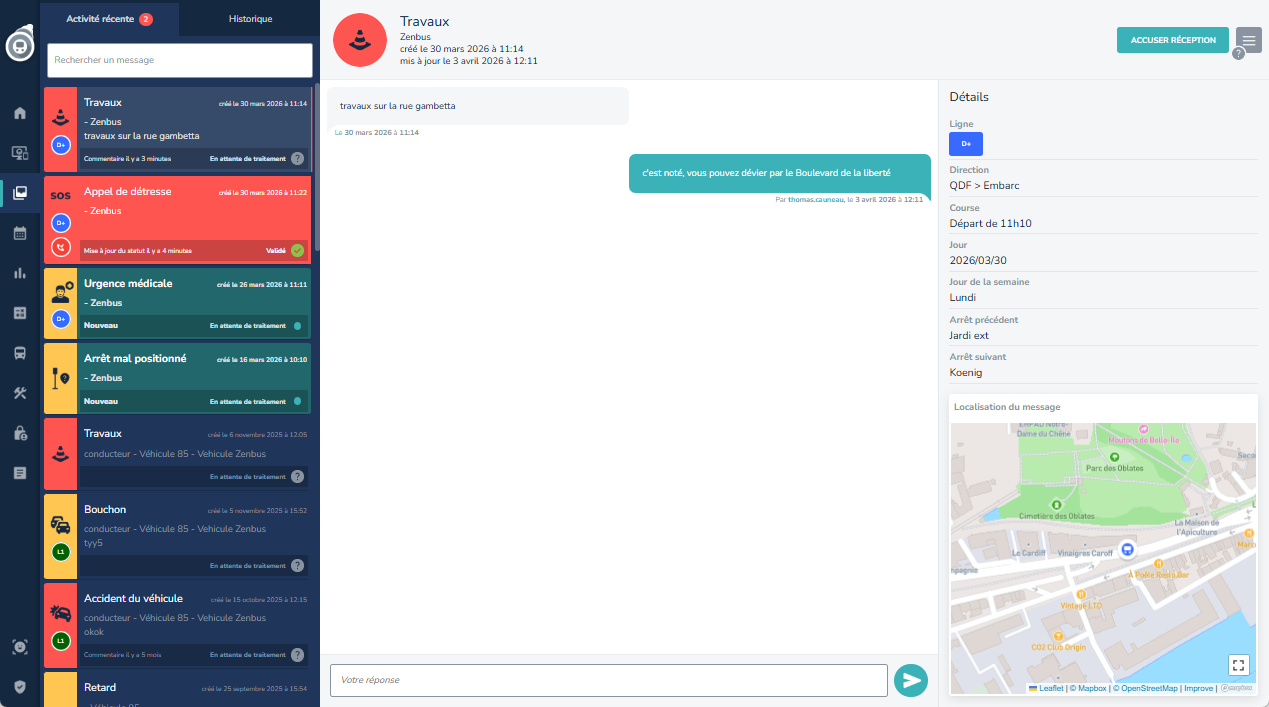Click the status dot on Arrêt mal positionné

[297, 401]
